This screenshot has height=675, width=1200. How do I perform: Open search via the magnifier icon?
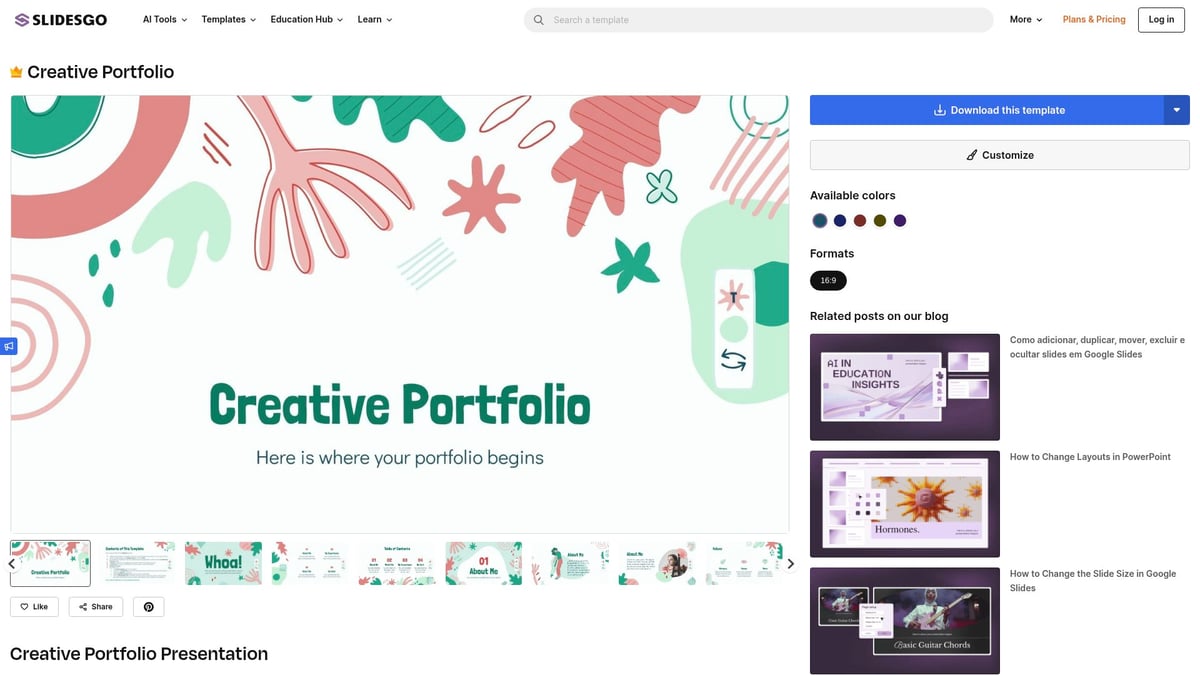pyautogui.click(x=538, y=19)
